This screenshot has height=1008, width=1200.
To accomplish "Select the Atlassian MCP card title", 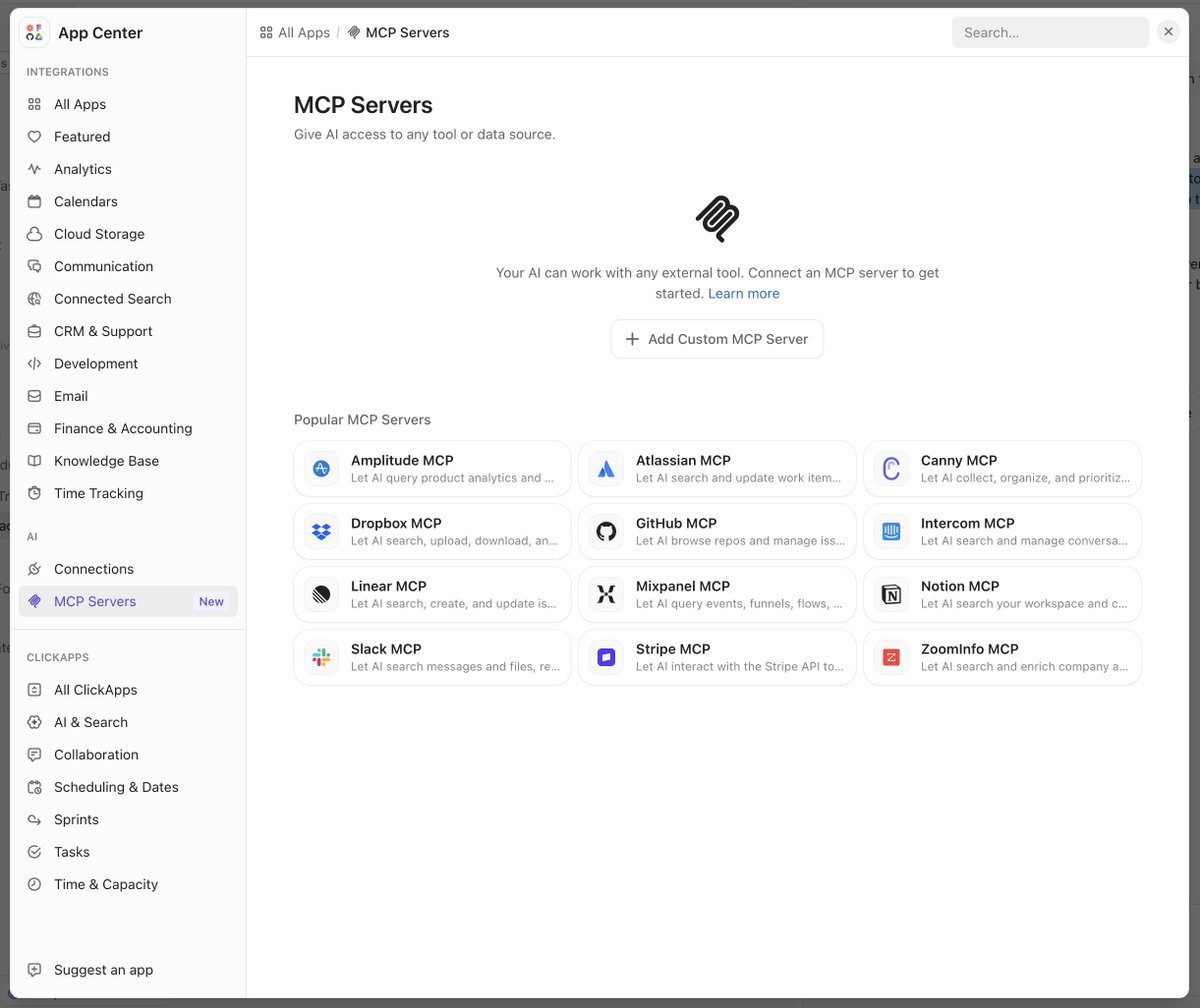I will [x=683, y=461].
